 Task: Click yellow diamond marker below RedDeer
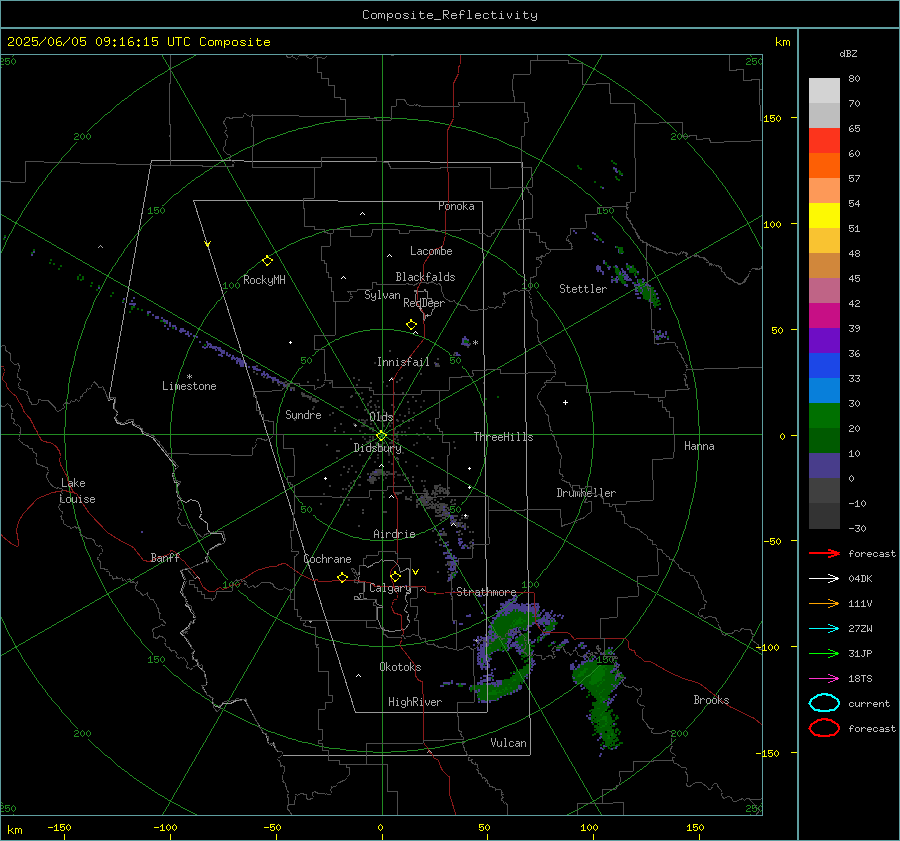[x=411, y=325]
